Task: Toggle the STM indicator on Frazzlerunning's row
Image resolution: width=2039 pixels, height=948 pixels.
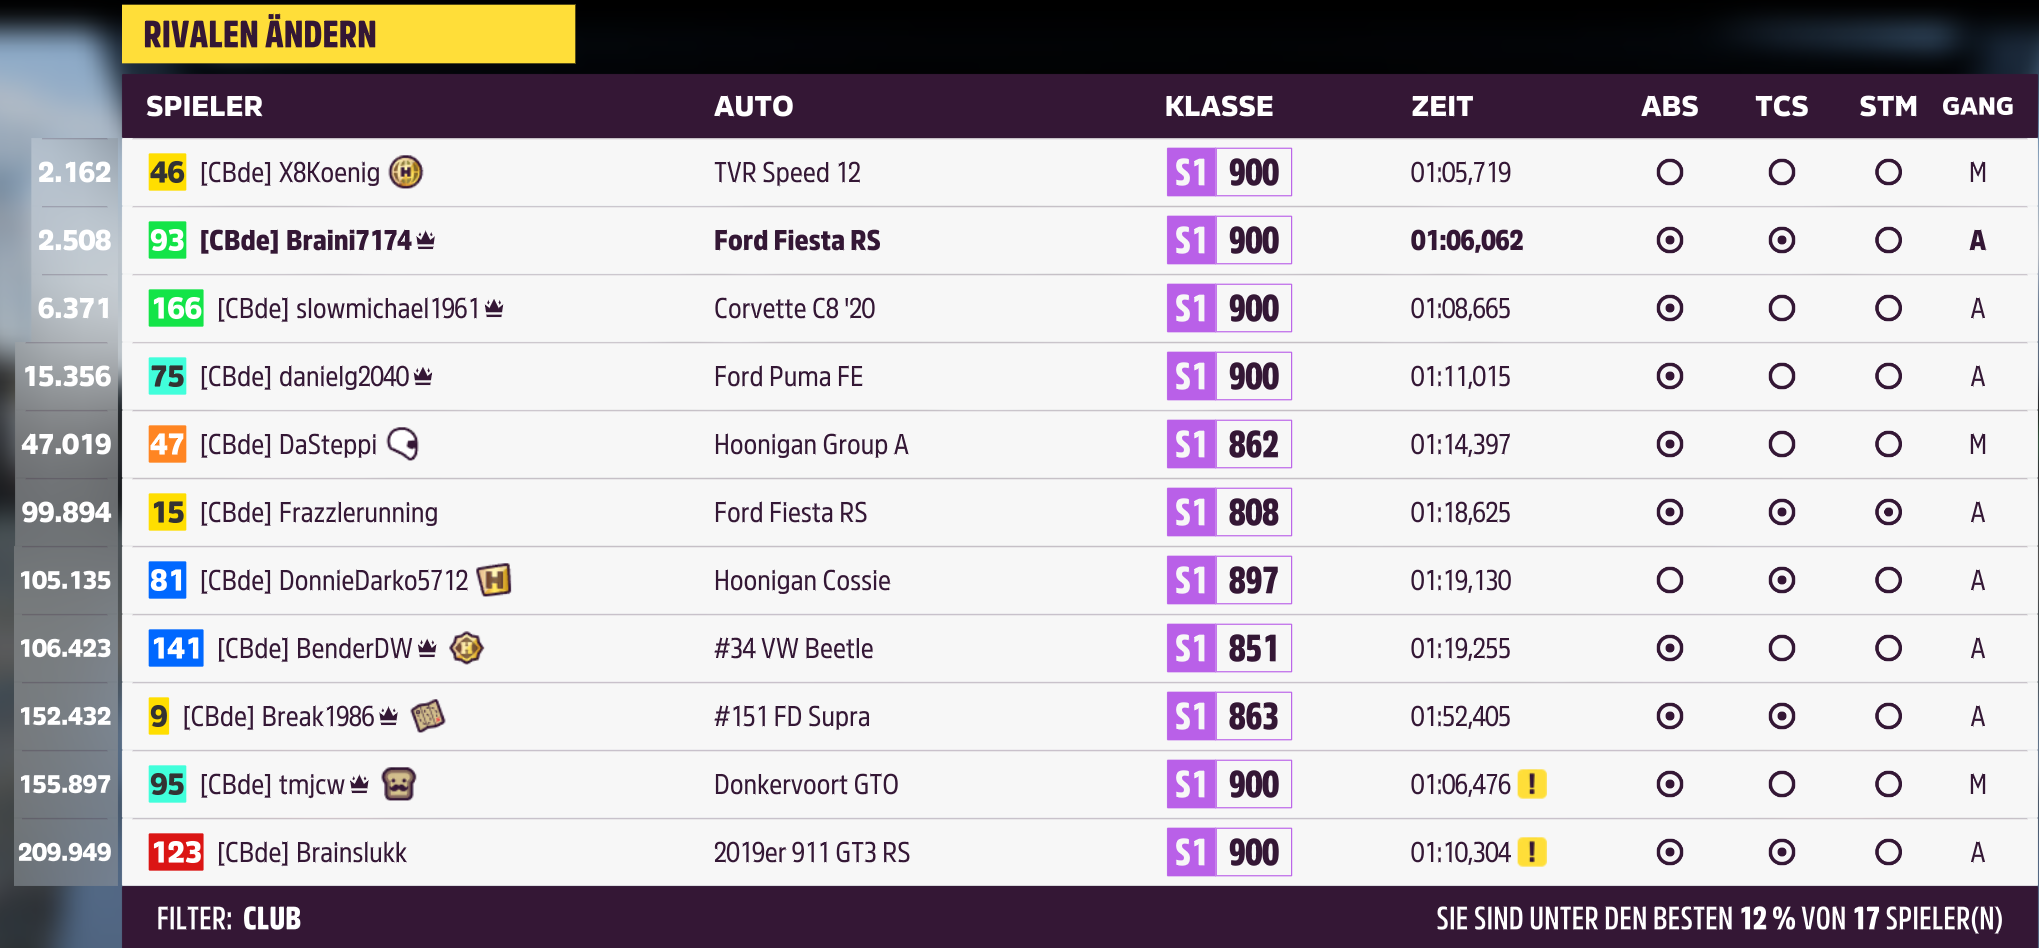Action: pyautogui.click(x=1888, y=512)
